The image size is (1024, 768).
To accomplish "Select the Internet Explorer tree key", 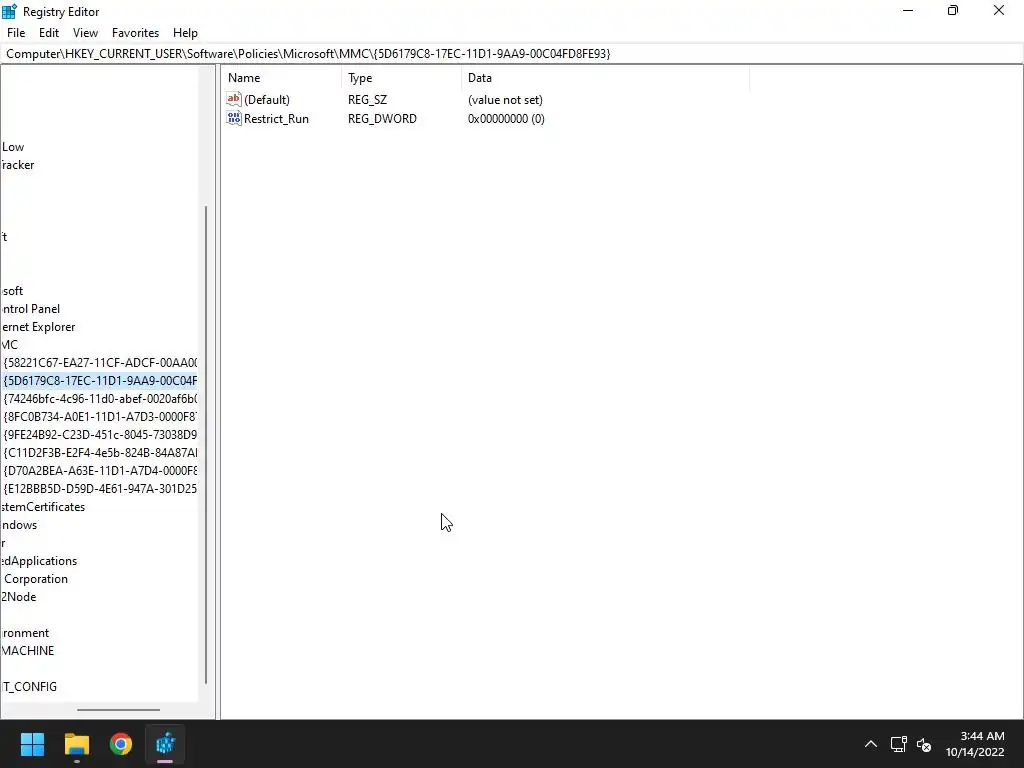I will pyautogui.click(x=38, y=327).
